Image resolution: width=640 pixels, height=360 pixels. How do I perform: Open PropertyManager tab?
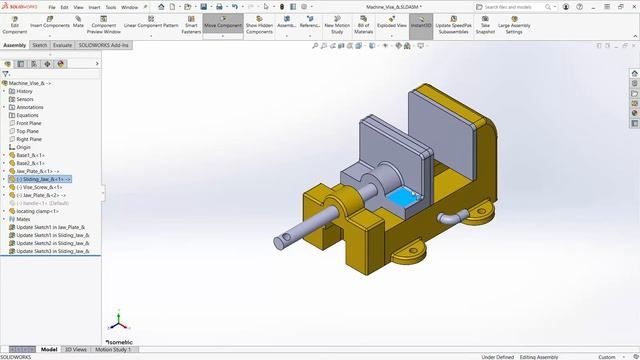(x=21, y=64)
